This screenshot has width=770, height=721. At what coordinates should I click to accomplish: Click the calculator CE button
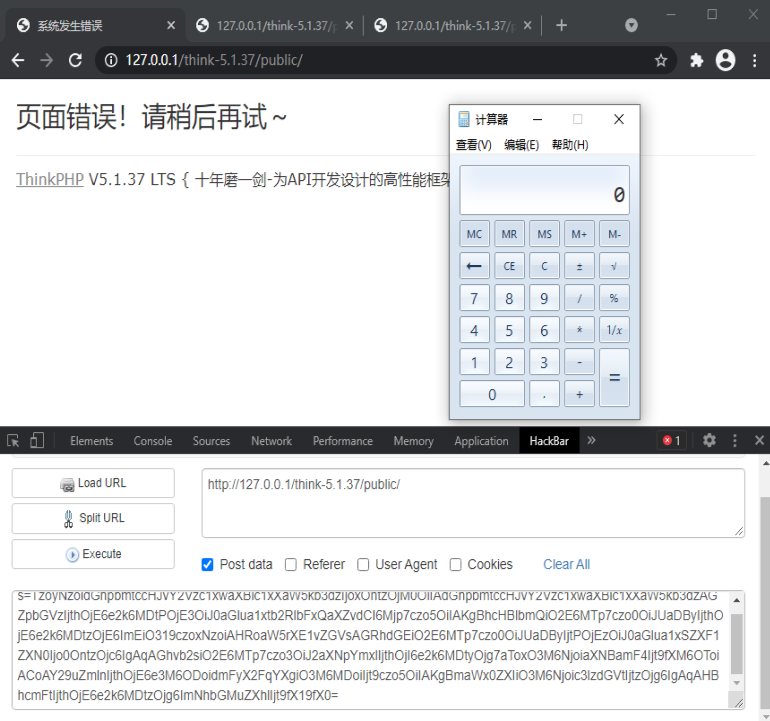[509, 266]
